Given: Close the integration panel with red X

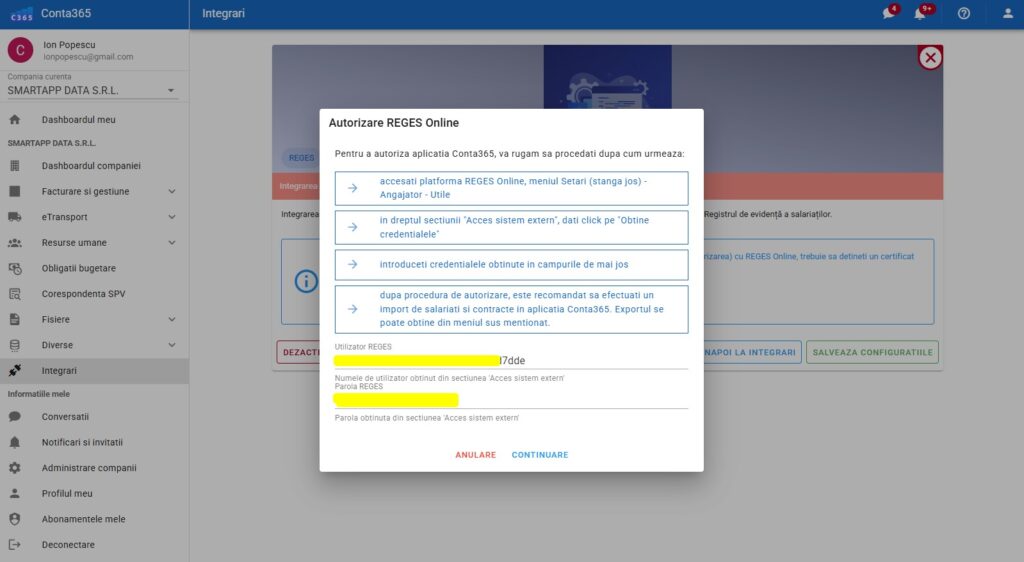Looking at the screenshot, I should point(930,58).
